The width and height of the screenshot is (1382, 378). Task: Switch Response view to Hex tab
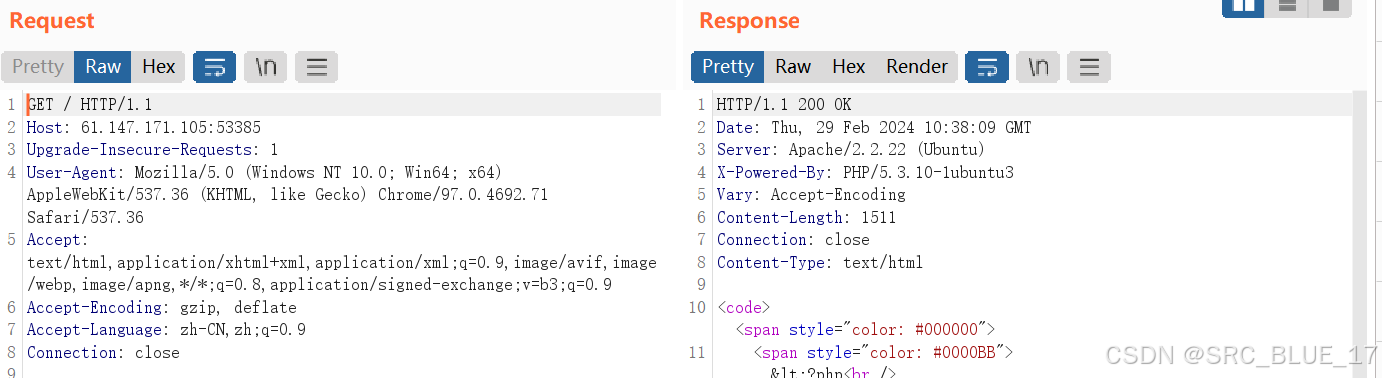coord(848,67)
